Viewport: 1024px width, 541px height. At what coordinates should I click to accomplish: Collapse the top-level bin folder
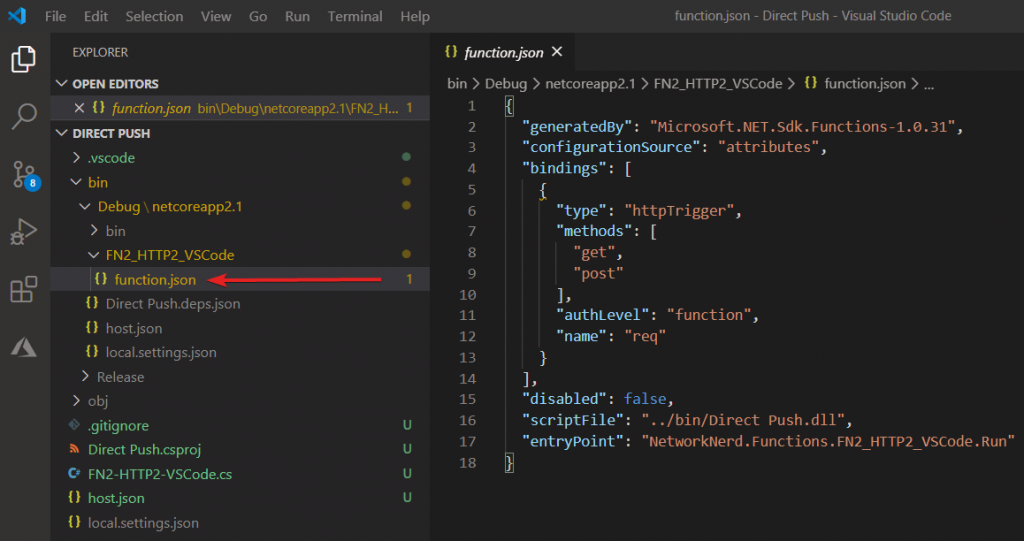click(x=76, y=182)
